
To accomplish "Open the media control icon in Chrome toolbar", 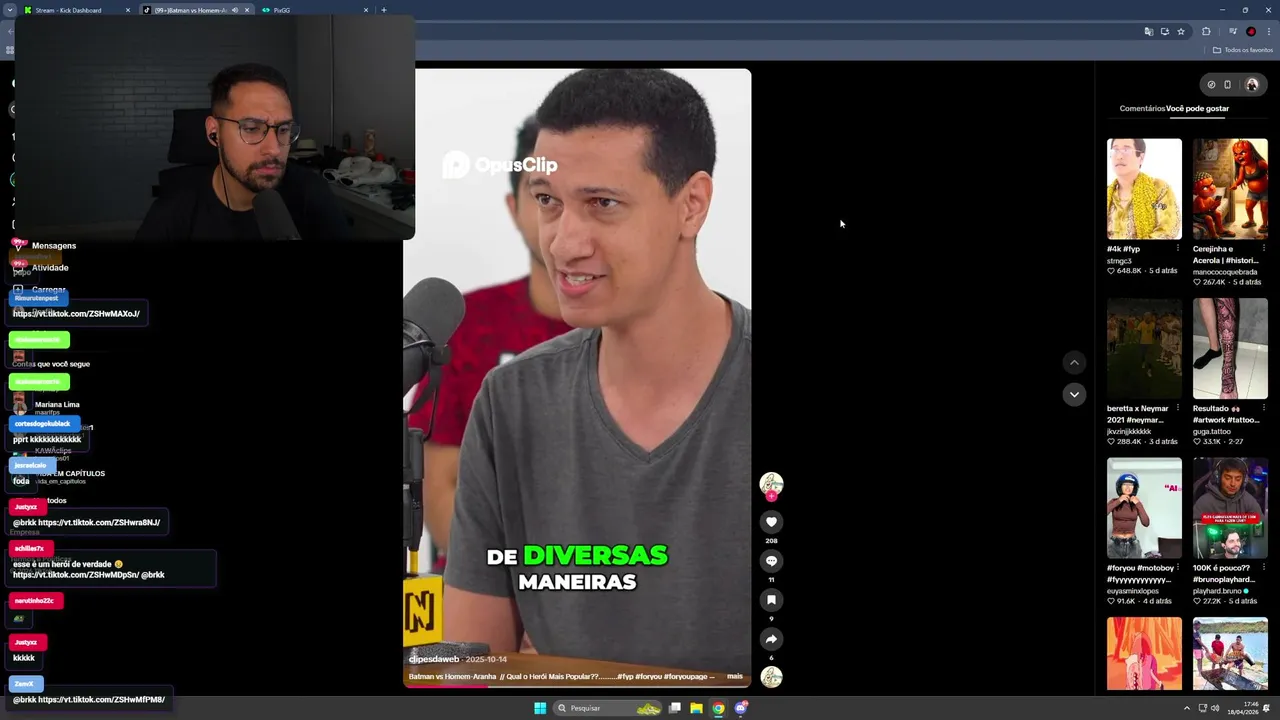I will (1232, 31).
